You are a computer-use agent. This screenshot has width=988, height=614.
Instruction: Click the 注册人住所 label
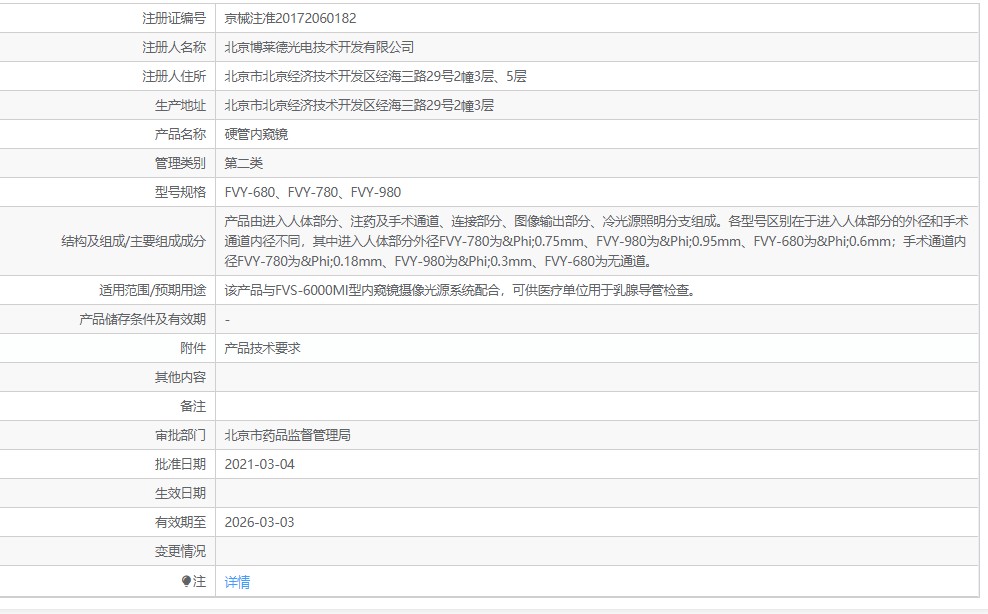(174, 76)
